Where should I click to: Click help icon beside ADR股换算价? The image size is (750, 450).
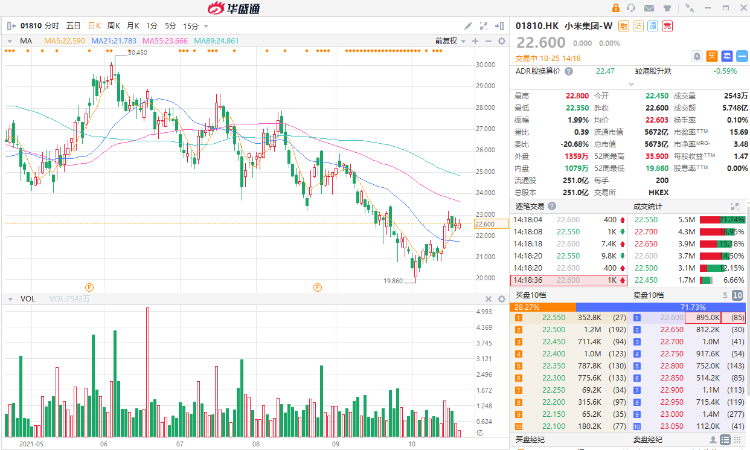coord(567,71)
